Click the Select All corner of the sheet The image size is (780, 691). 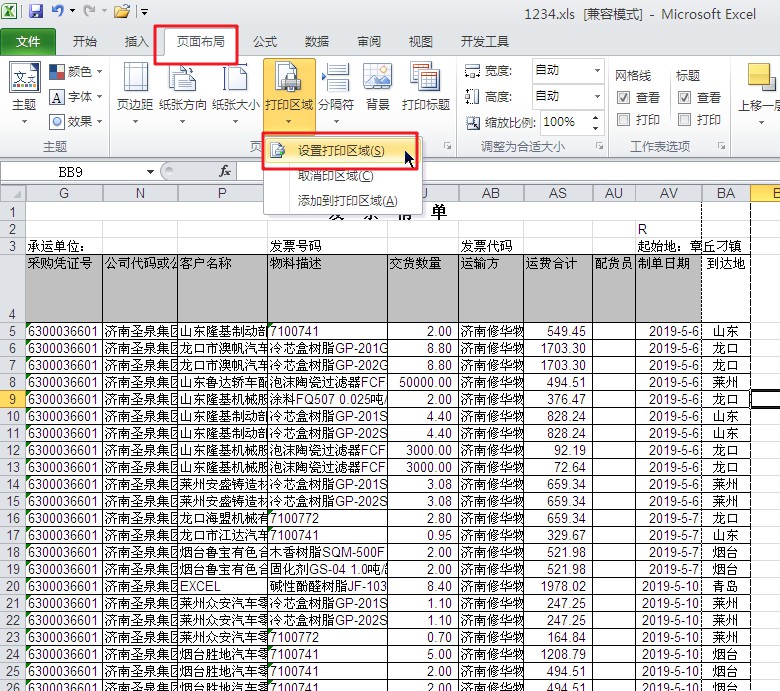pyautogui.click(x=13, y=193)
